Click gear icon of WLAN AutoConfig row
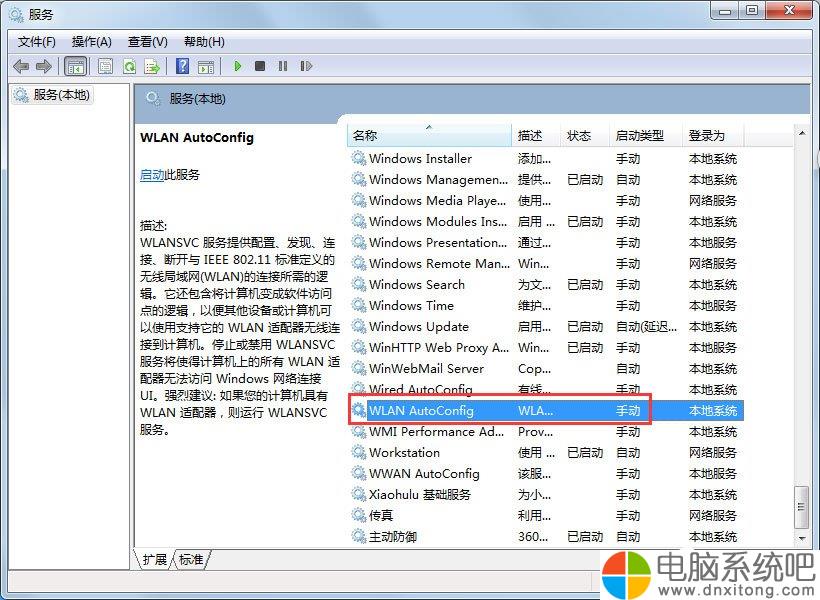The image size is (820, 600). tap(358, 410)
